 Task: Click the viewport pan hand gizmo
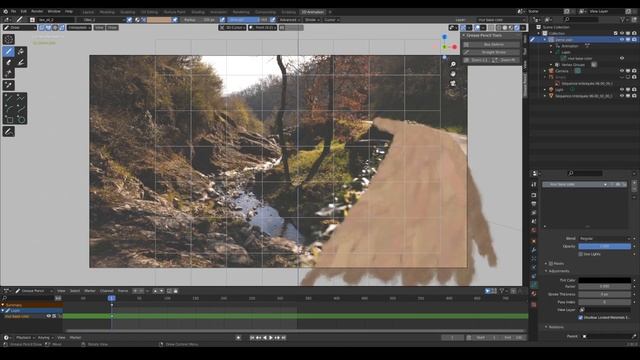(x=453, y=74)
